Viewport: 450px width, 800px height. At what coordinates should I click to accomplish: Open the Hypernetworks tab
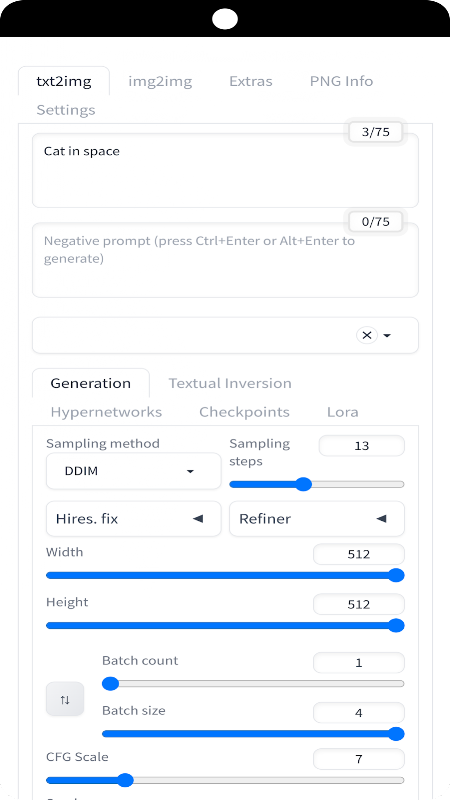point(106,412)
